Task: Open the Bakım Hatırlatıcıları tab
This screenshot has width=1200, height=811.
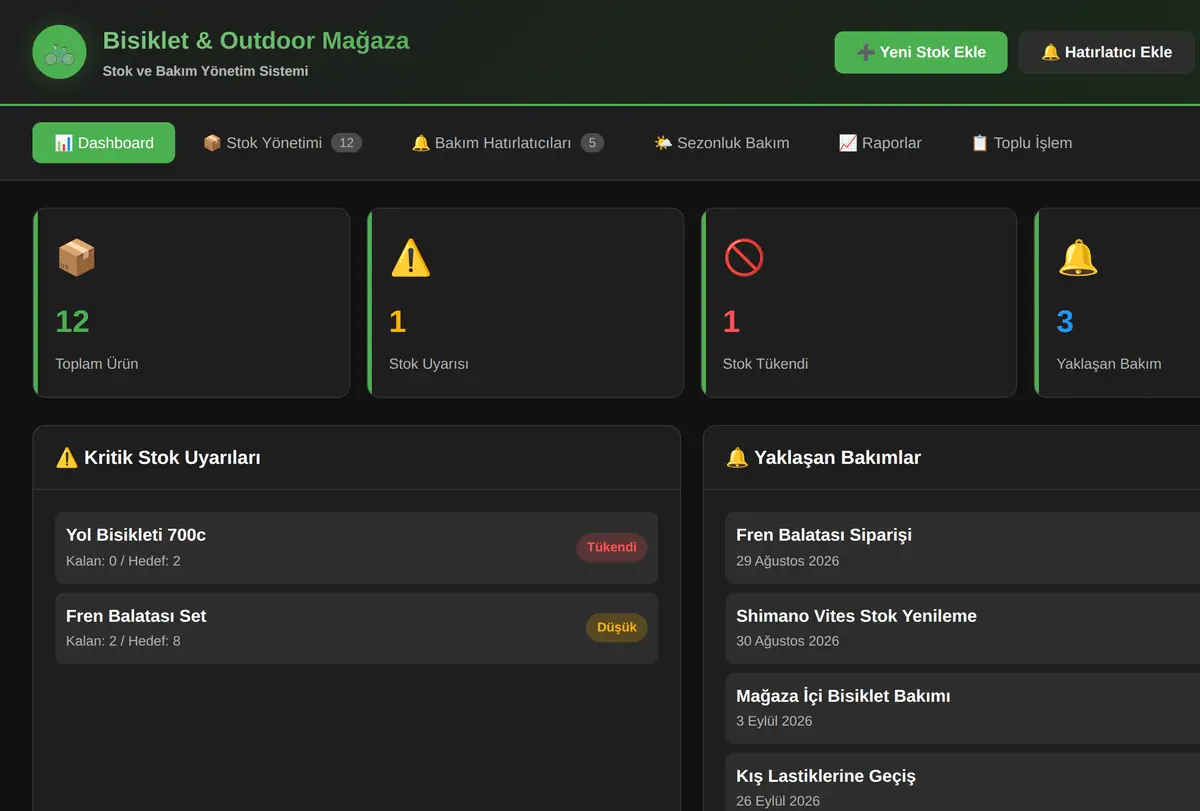Action: tap(507, 143)
